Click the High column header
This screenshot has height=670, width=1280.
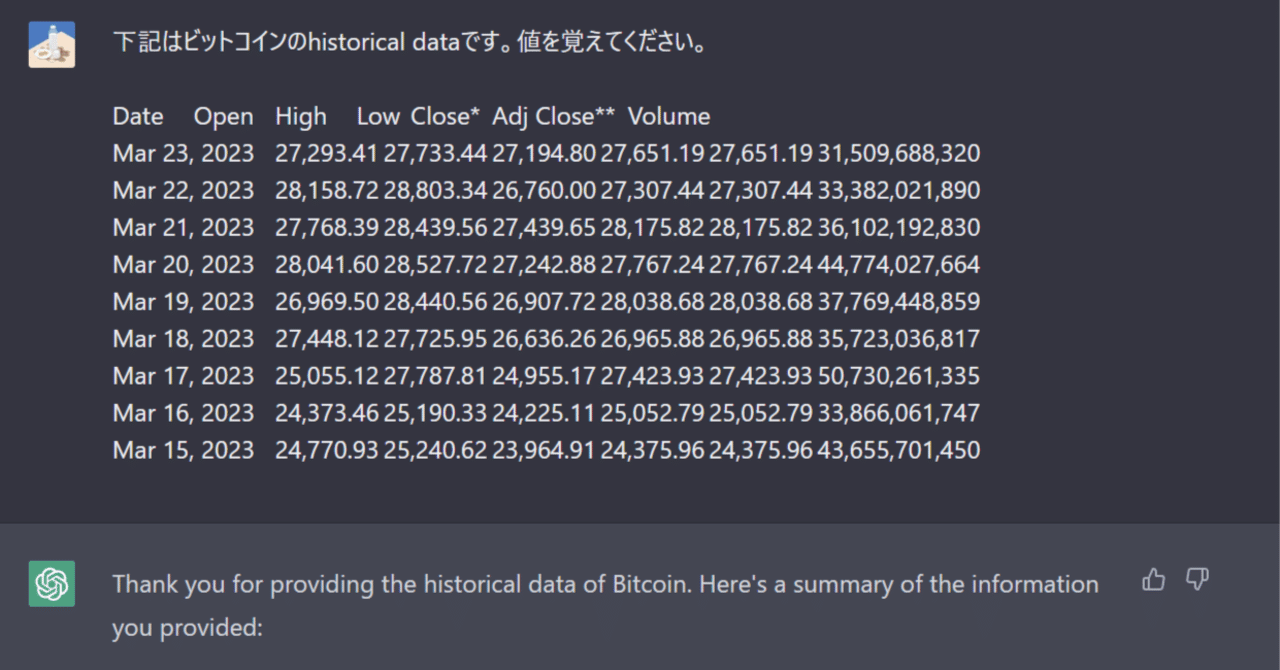(x=301, y=116)
